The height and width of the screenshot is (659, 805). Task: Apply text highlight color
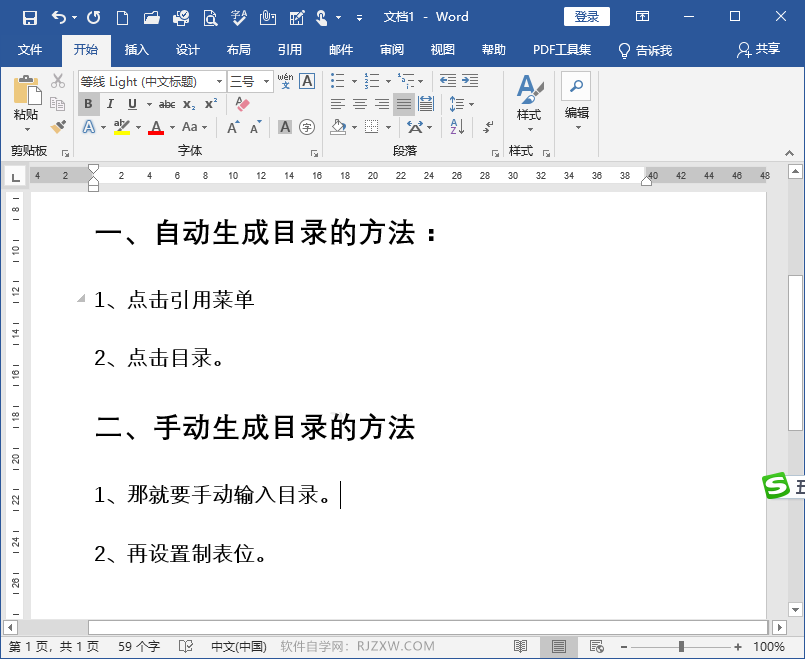[120, 126]
